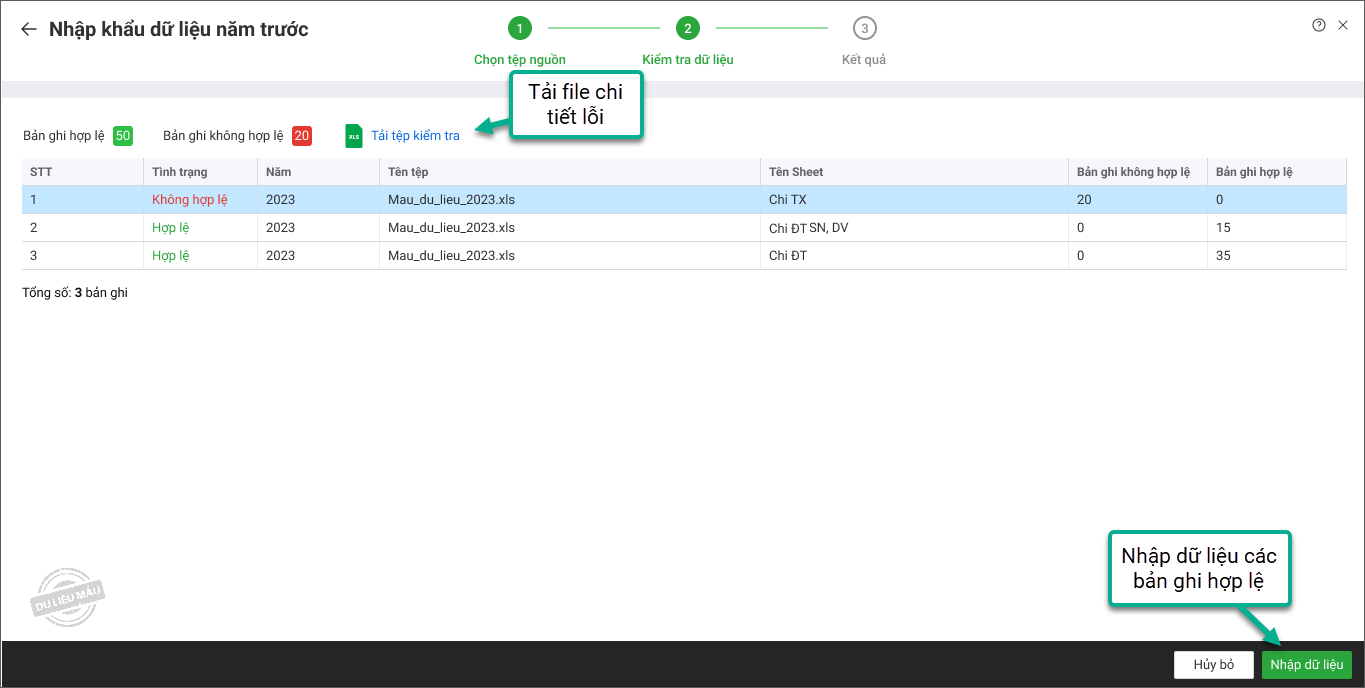The image size is (1365, 688).
Task: Close the import dialog with X
Action: pyautogui.click(x=1343, y=26)
